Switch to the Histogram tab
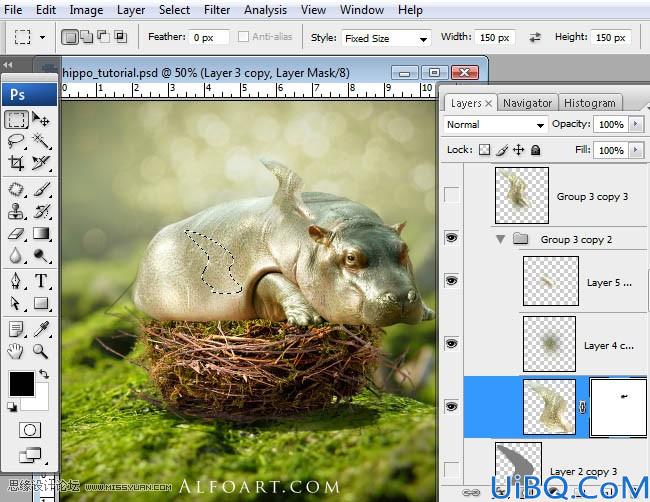Image resolution: width=650 pixels, height=502 pixels. click(x=589, y=103)
